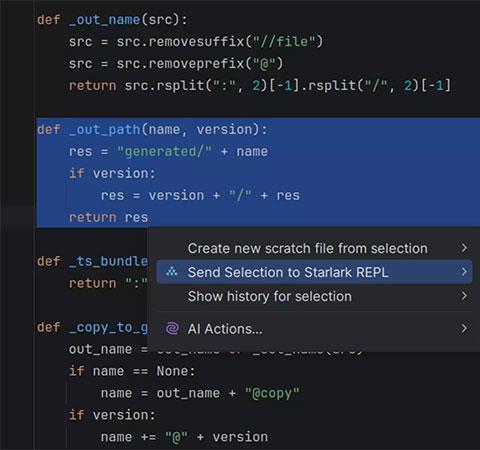The width and height of the screenshot is (480, 450).
Task: Select Create new scratch file from selection
Action: (314, 248)
